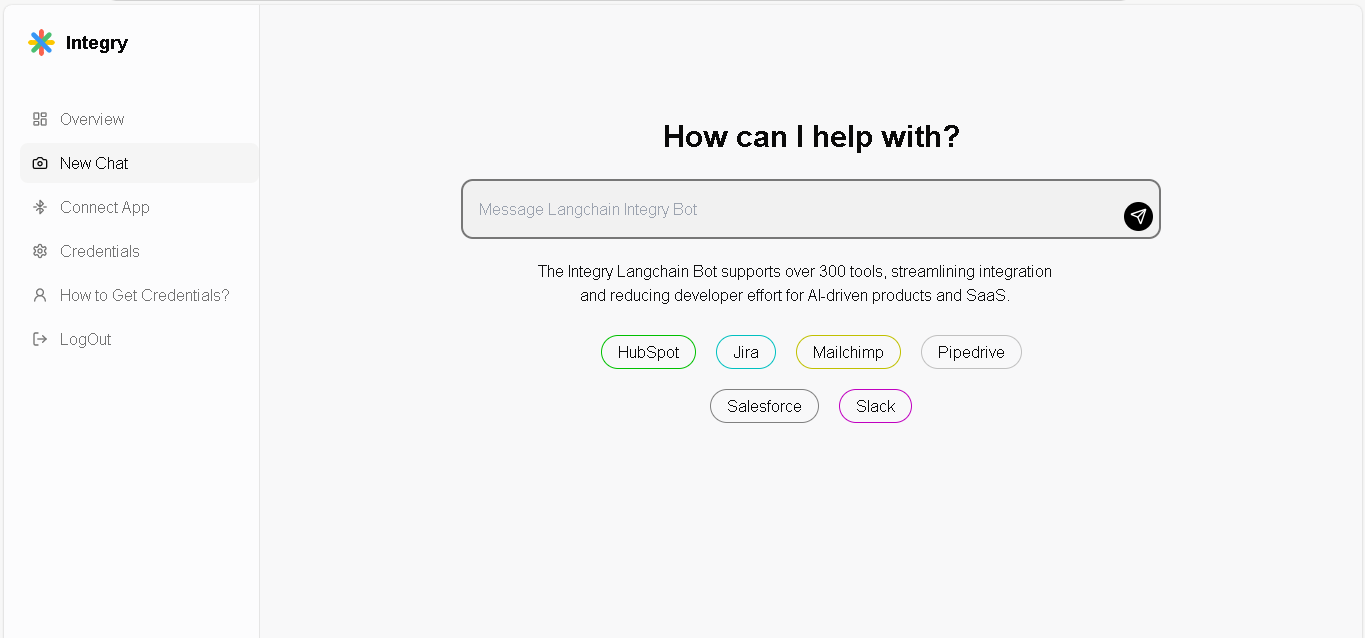Screen dimensions: 1365x638
Task: Choose the Pipedrive integration chip
Action: (x=971, y=352)
